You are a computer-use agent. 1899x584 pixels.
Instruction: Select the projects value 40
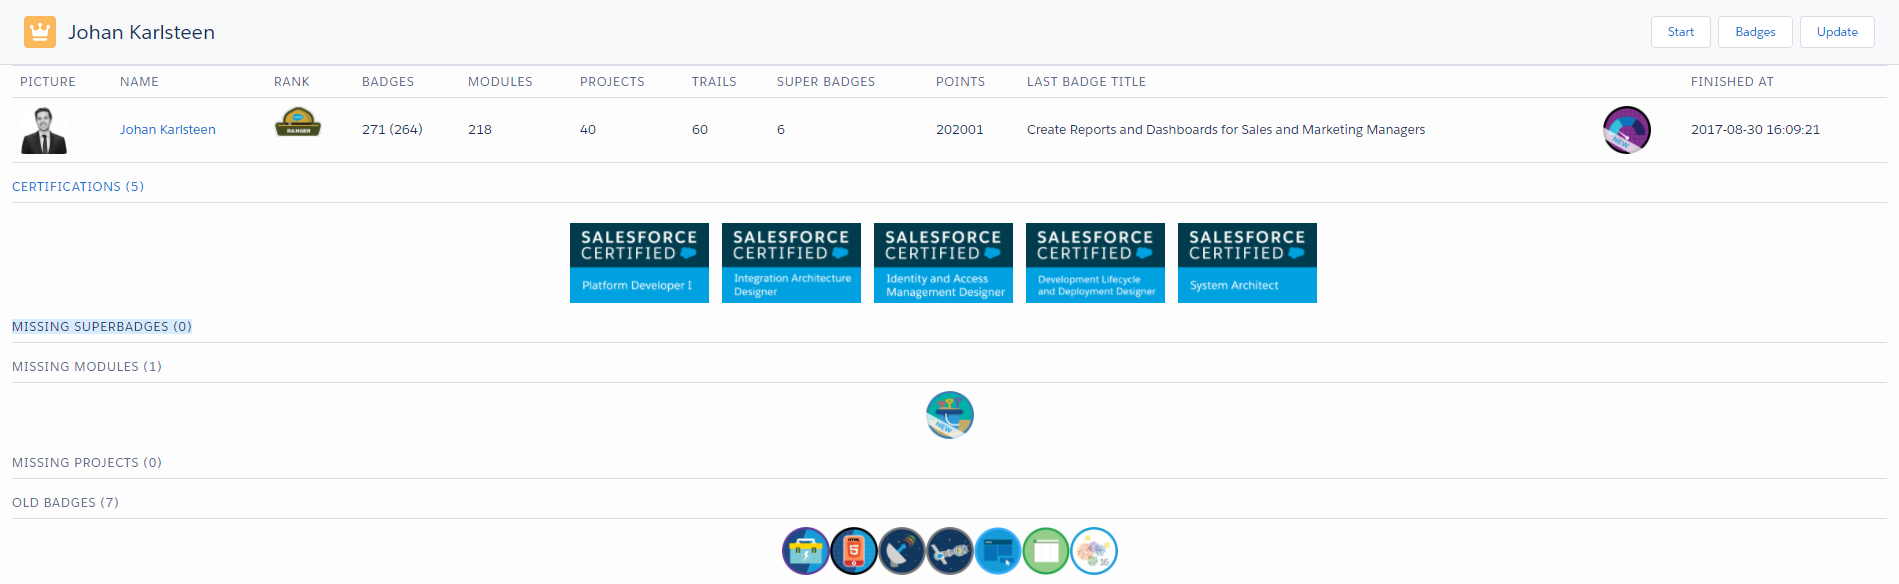click(x=588, y=130)
